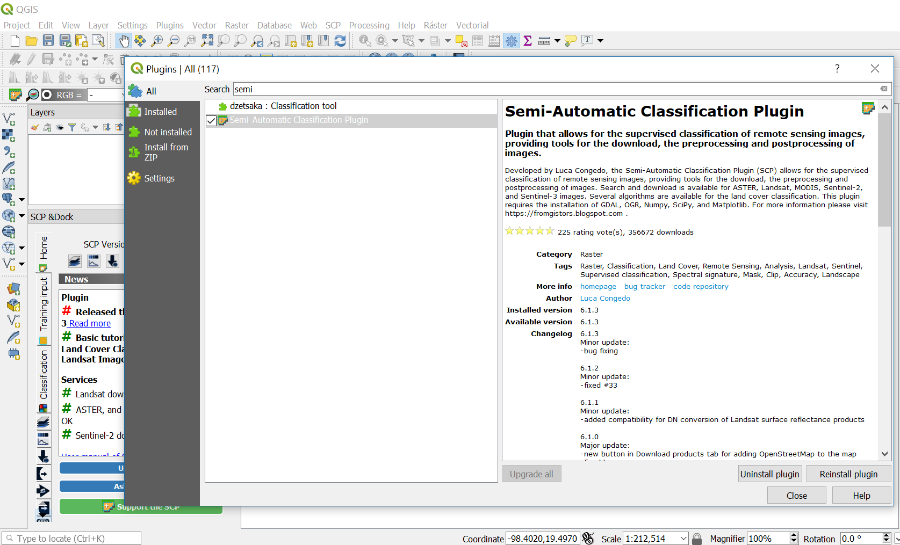Switch to the Installed plugins tab
This screenshot has height=545, width=900.
(x=162, y=112)
